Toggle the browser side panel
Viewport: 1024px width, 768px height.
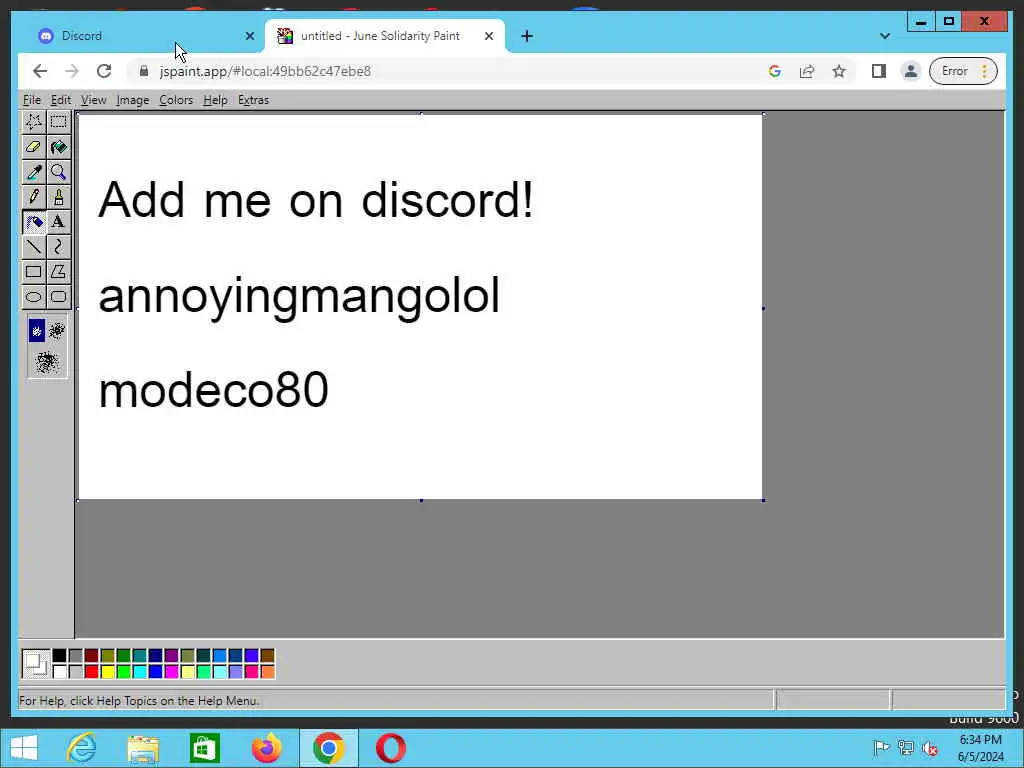tap(879, 71)
